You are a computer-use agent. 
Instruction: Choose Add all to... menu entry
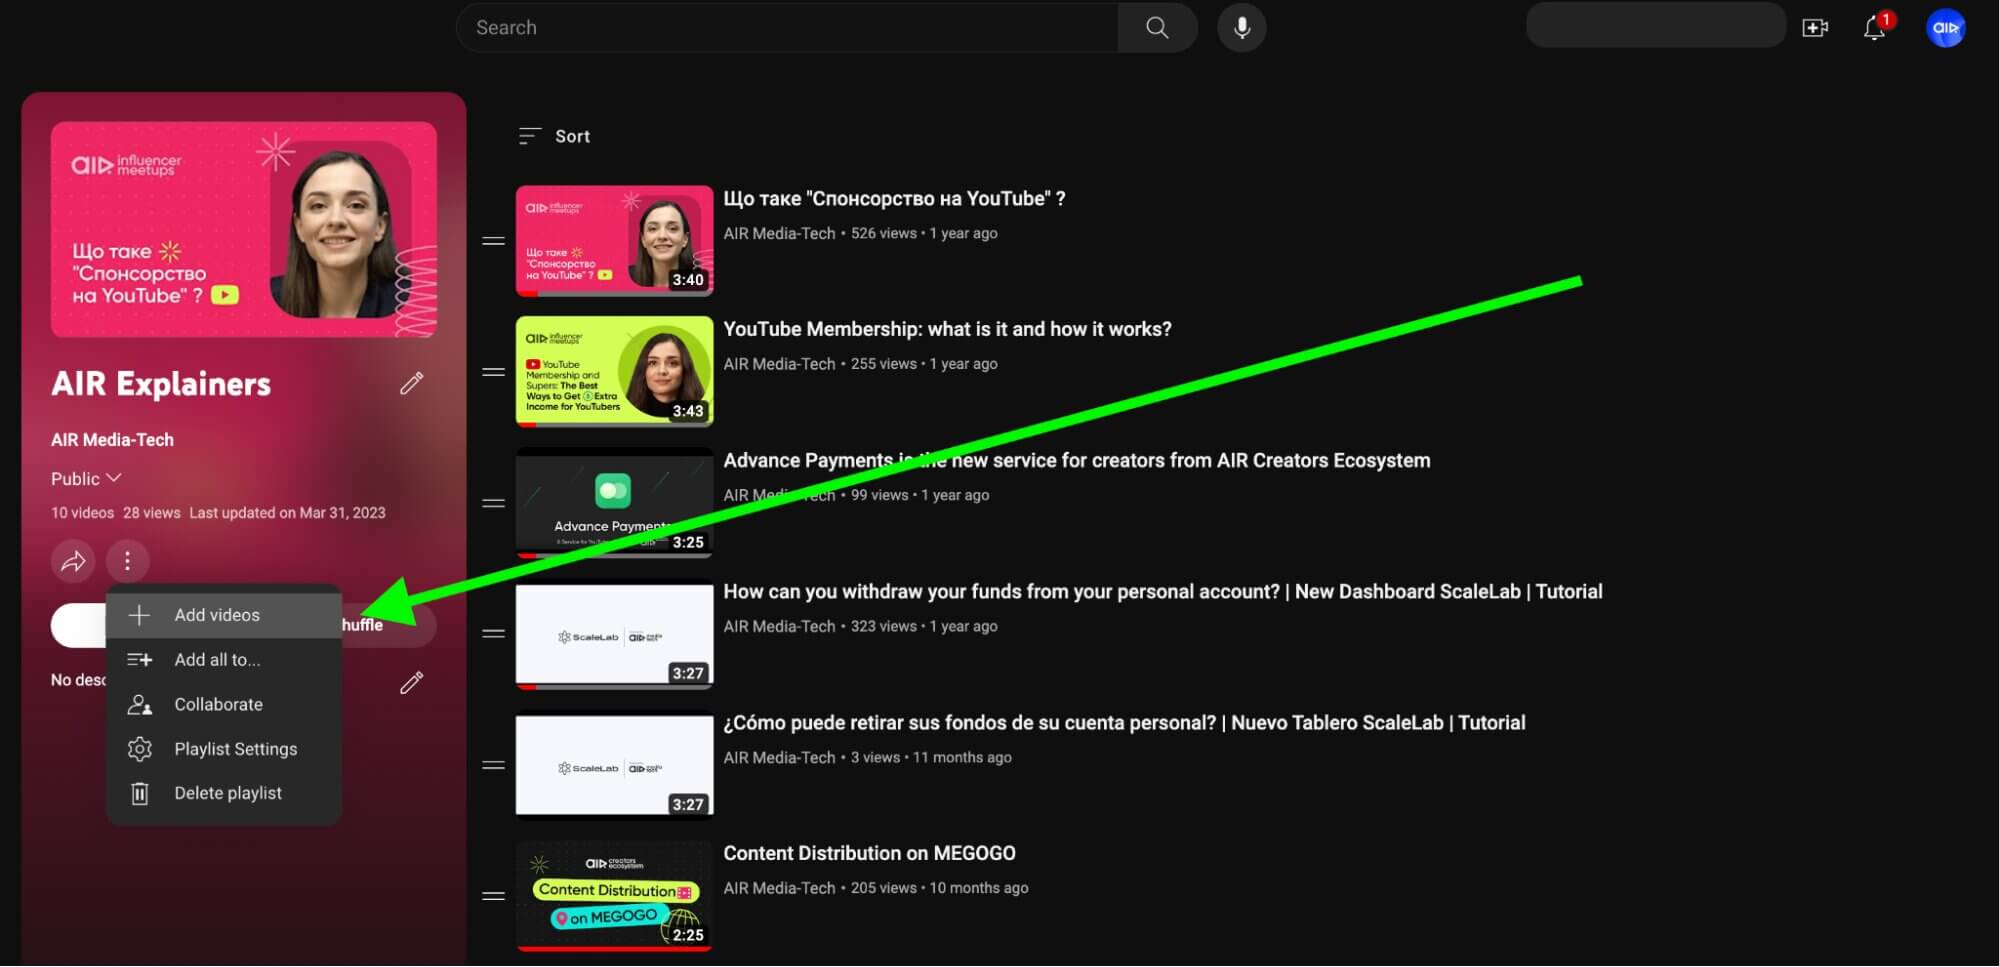[224, 660]
